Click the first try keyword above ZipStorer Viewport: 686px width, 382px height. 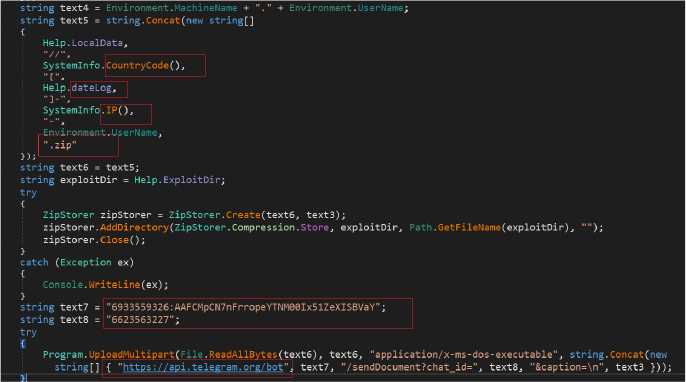point(28,193)
